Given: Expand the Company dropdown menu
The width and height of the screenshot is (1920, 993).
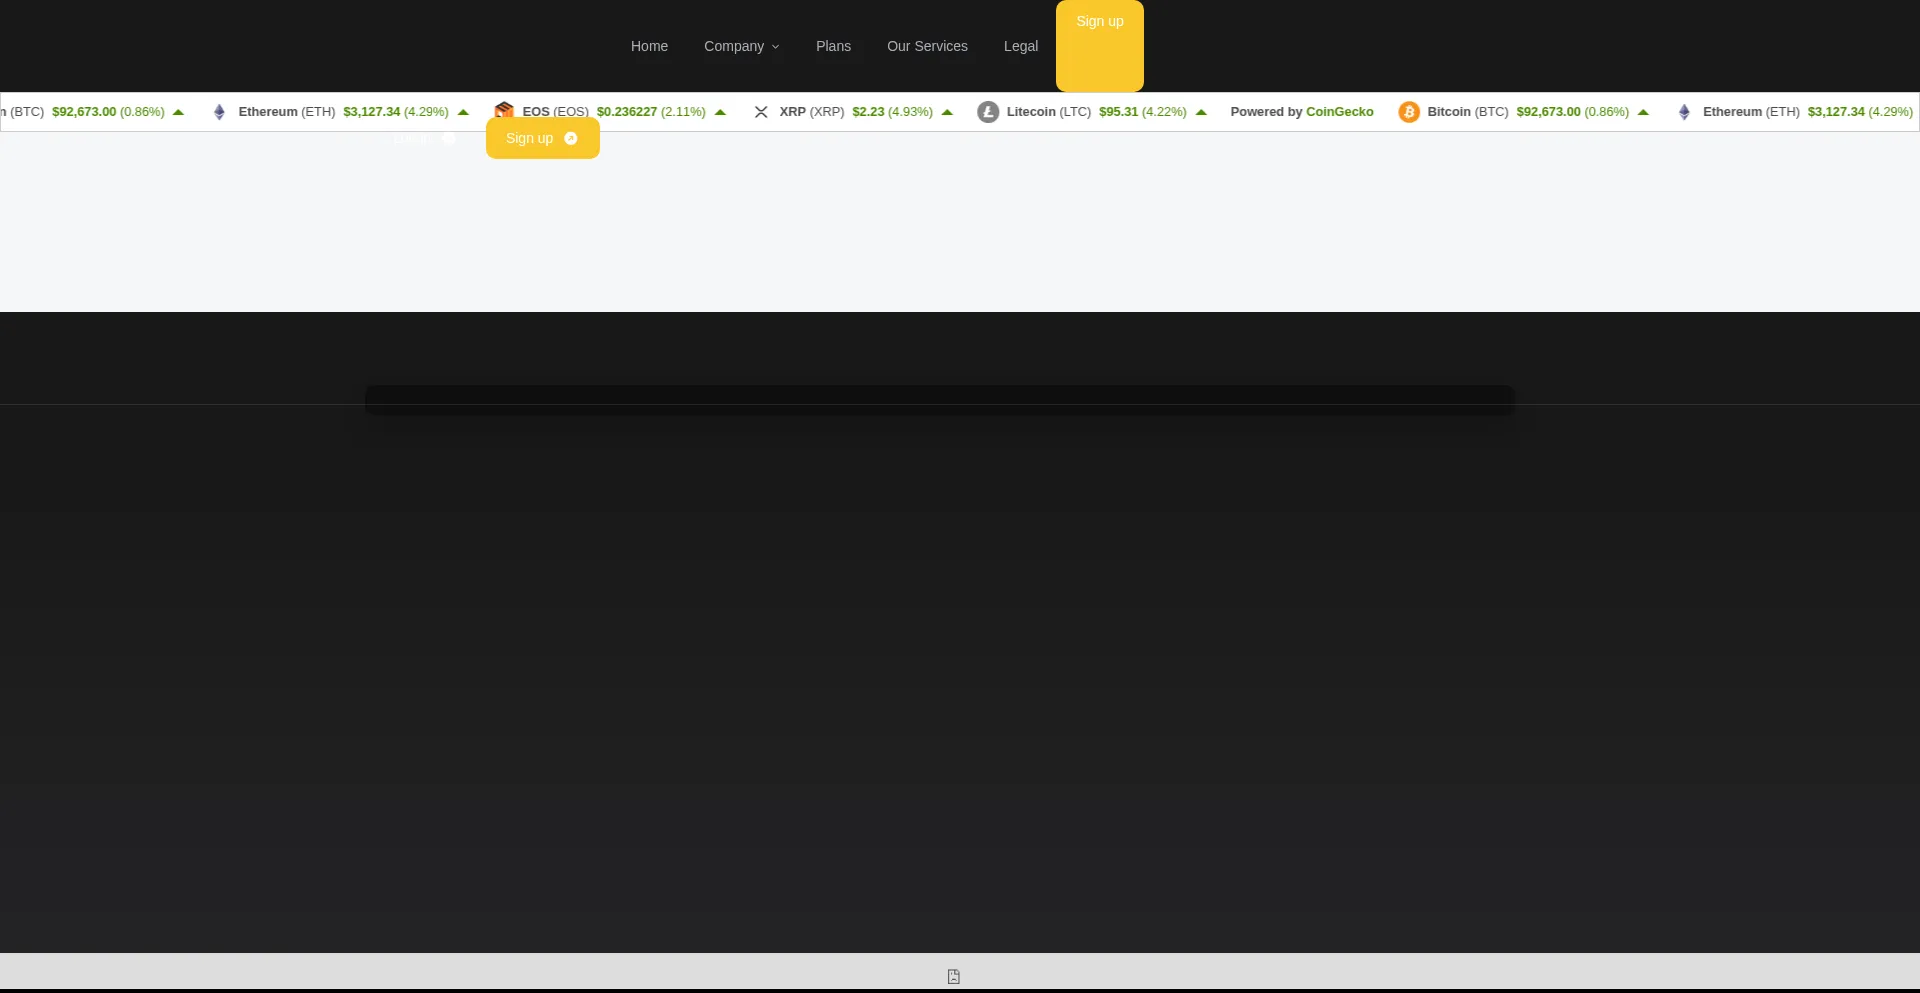Looking at the screenshot, I should [x=741, y=46].
